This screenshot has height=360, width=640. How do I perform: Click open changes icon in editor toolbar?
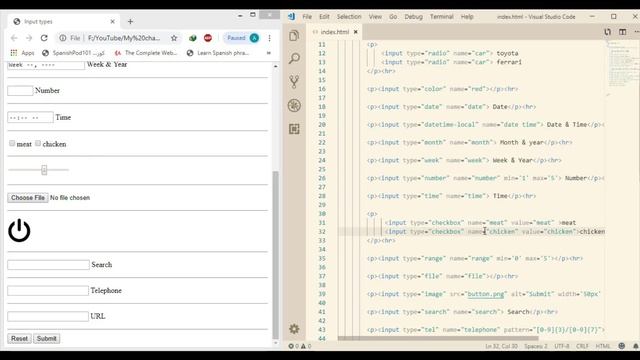607,32
